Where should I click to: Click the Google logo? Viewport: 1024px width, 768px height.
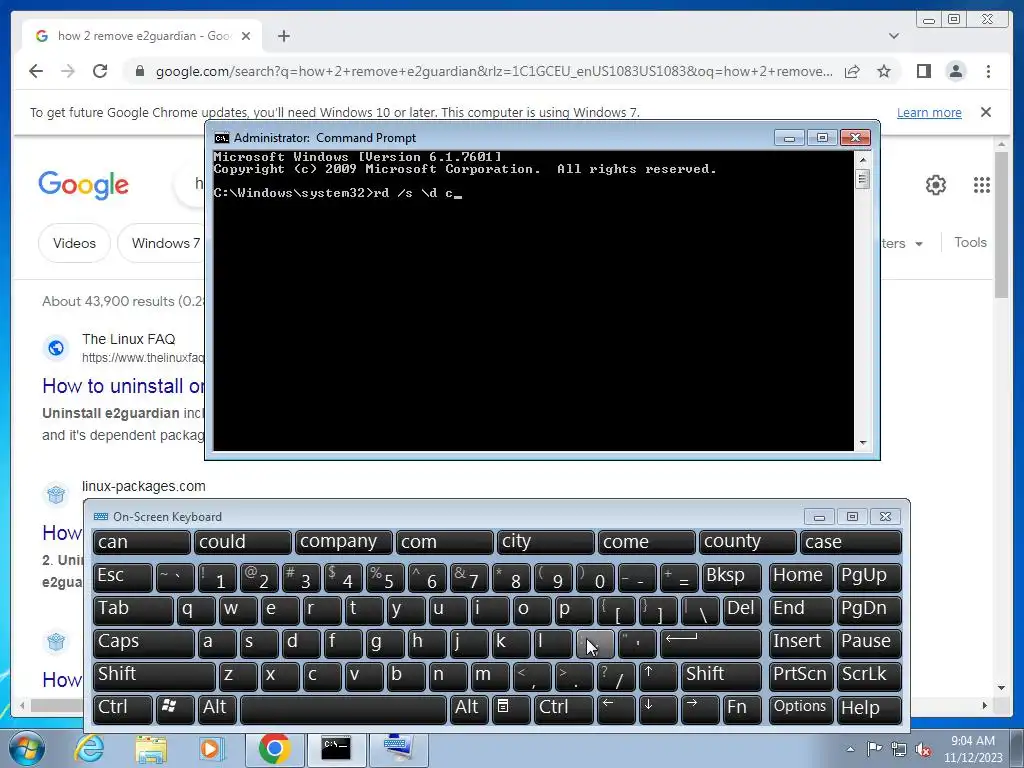pyautogui.click(x=83, y=185)
